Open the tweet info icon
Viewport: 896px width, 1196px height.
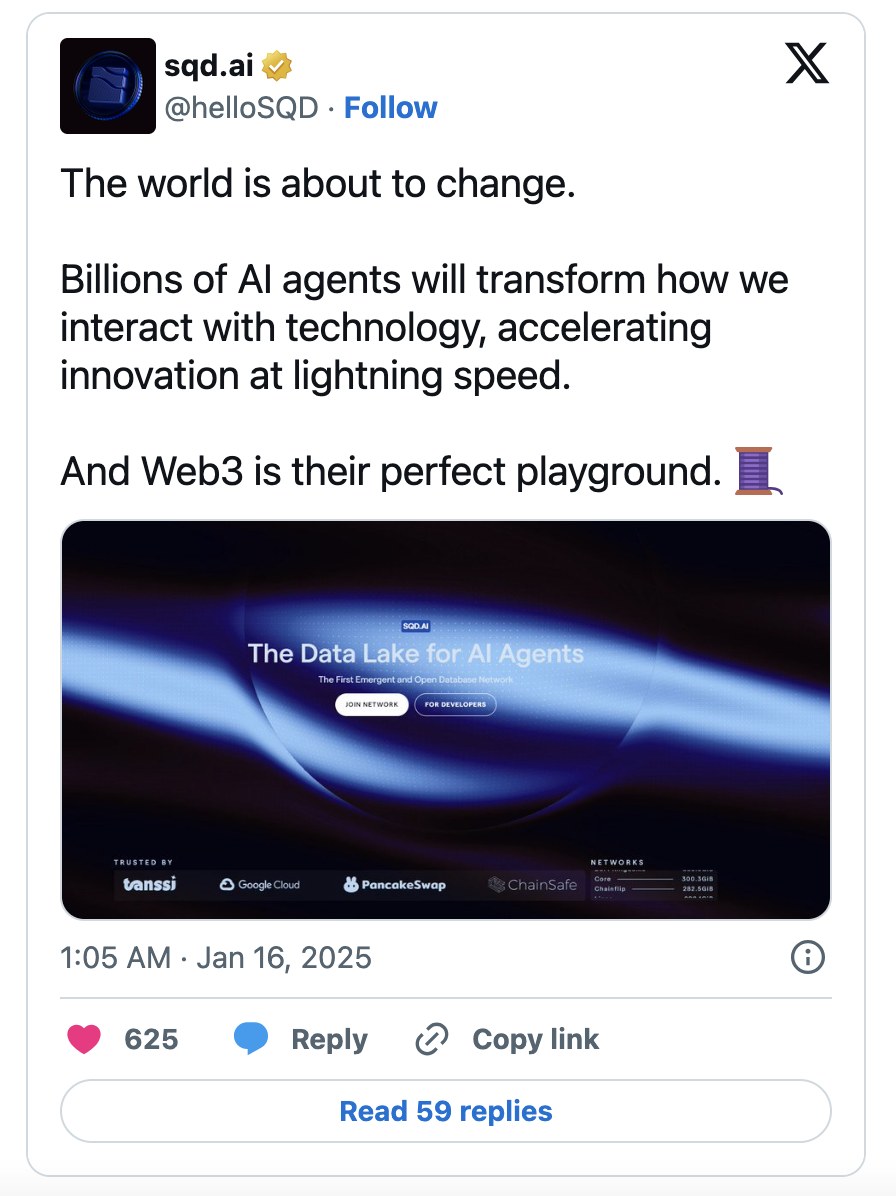click(x=807, y=958)
